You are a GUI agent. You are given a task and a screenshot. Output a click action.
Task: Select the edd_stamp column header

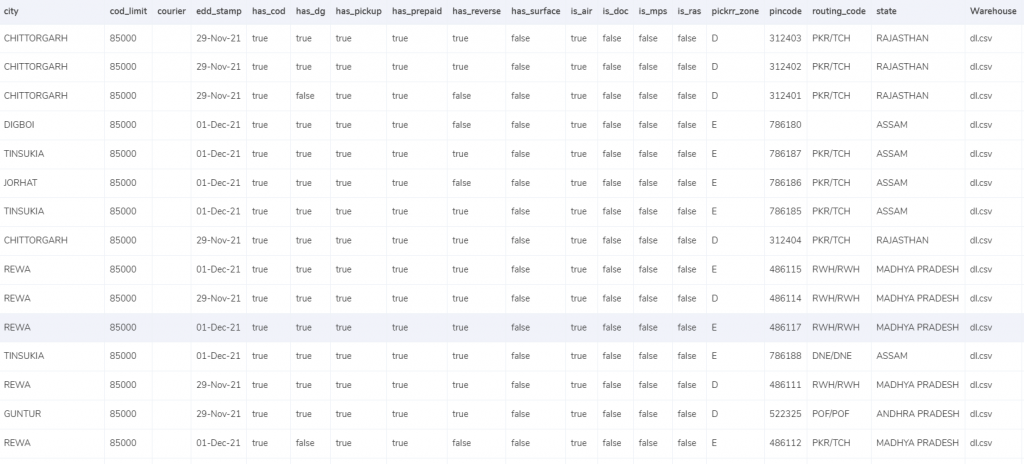(216, 10)
